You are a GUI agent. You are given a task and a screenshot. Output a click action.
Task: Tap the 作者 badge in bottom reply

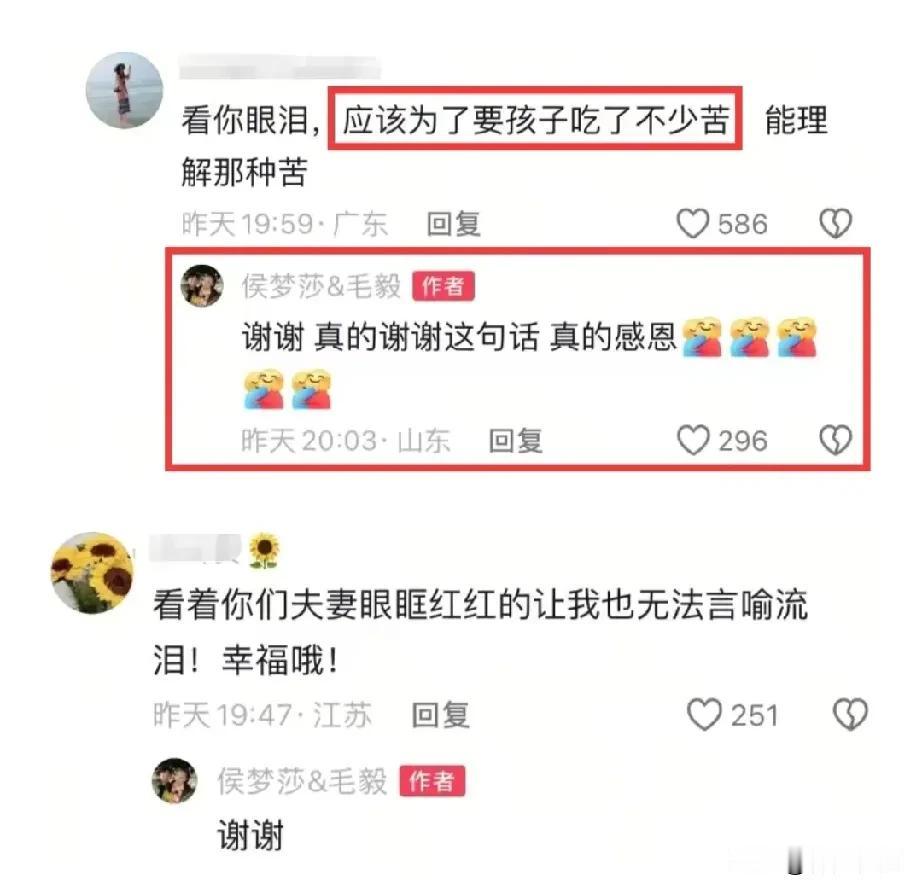coord(432,781)
